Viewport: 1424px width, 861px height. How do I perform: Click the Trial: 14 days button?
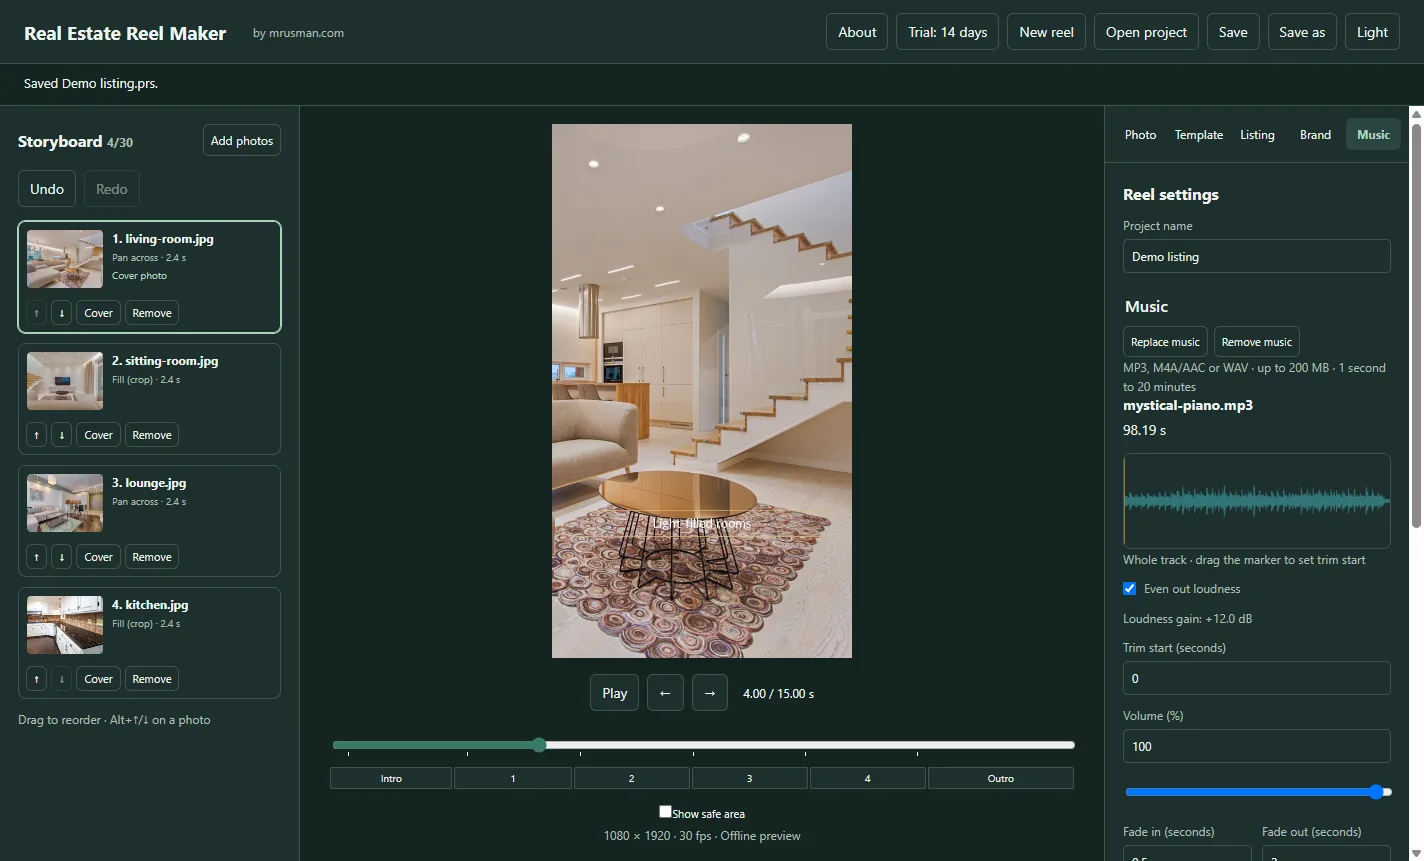[x=948, y=32]
